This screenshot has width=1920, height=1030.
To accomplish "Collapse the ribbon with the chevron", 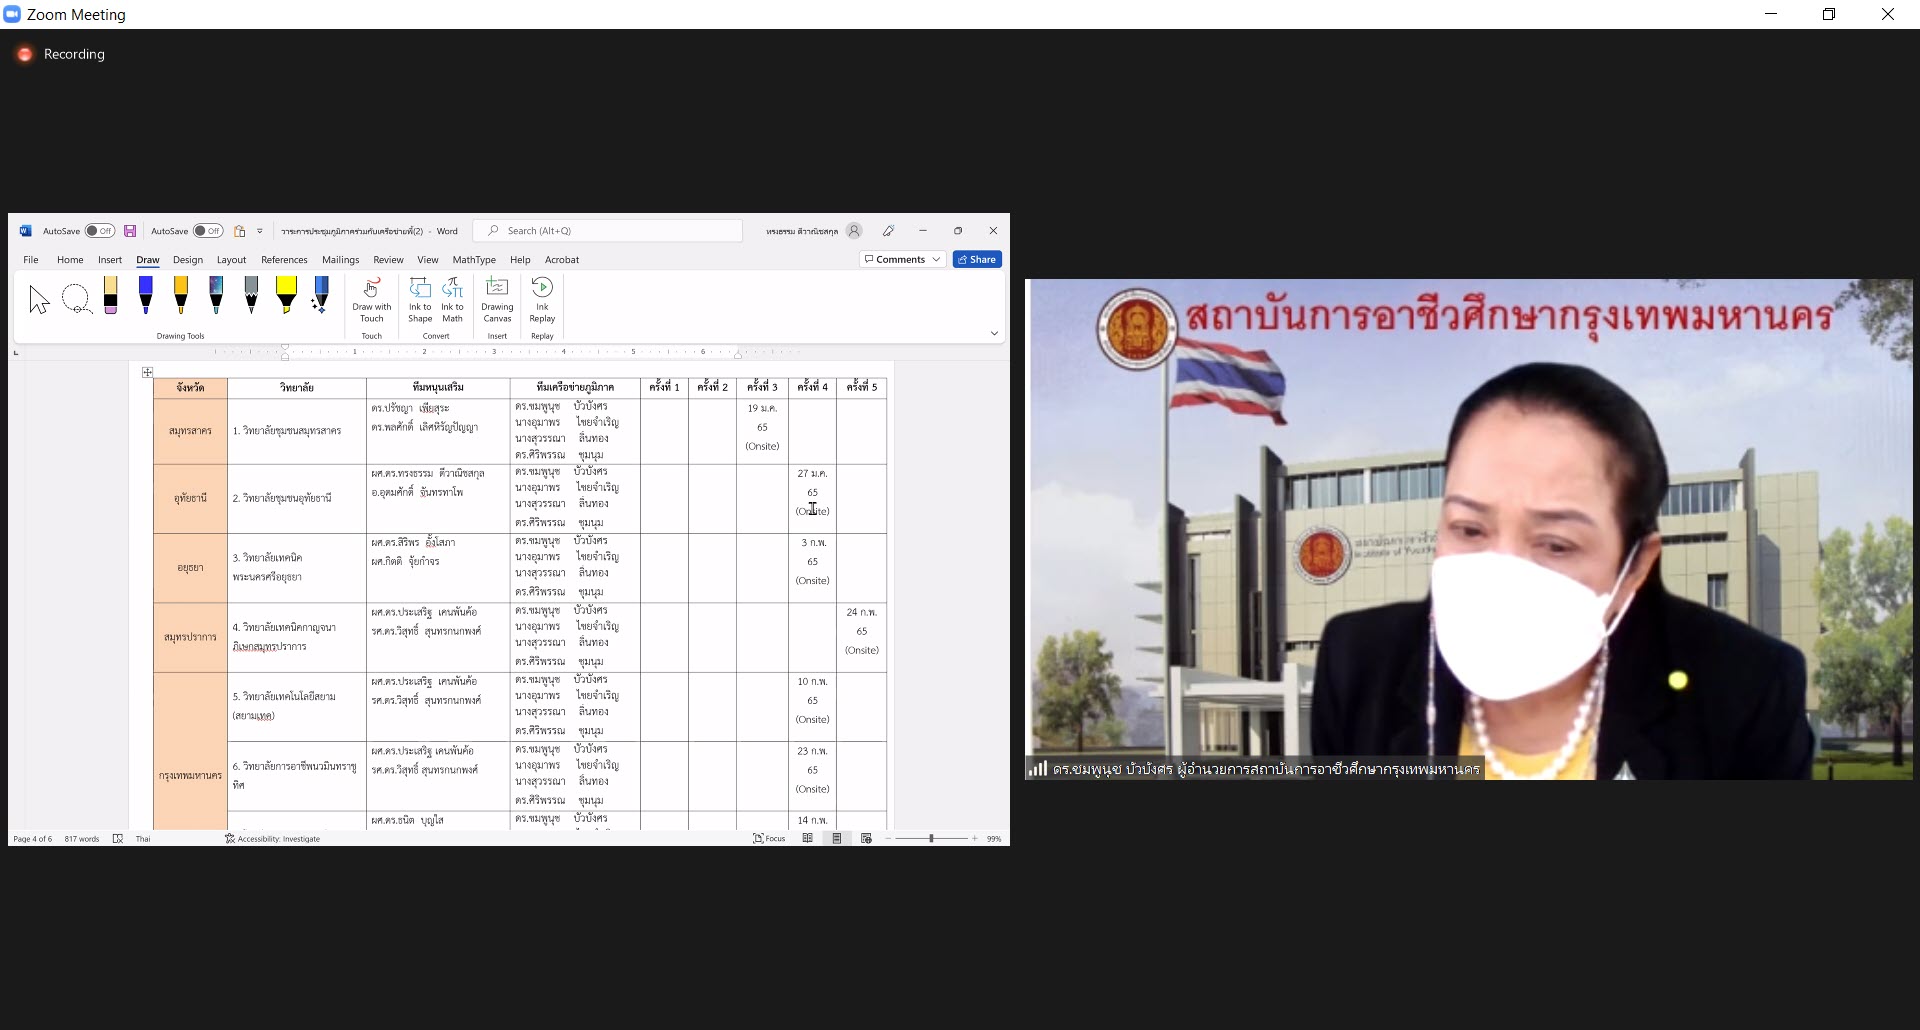I will coord(994,333).
